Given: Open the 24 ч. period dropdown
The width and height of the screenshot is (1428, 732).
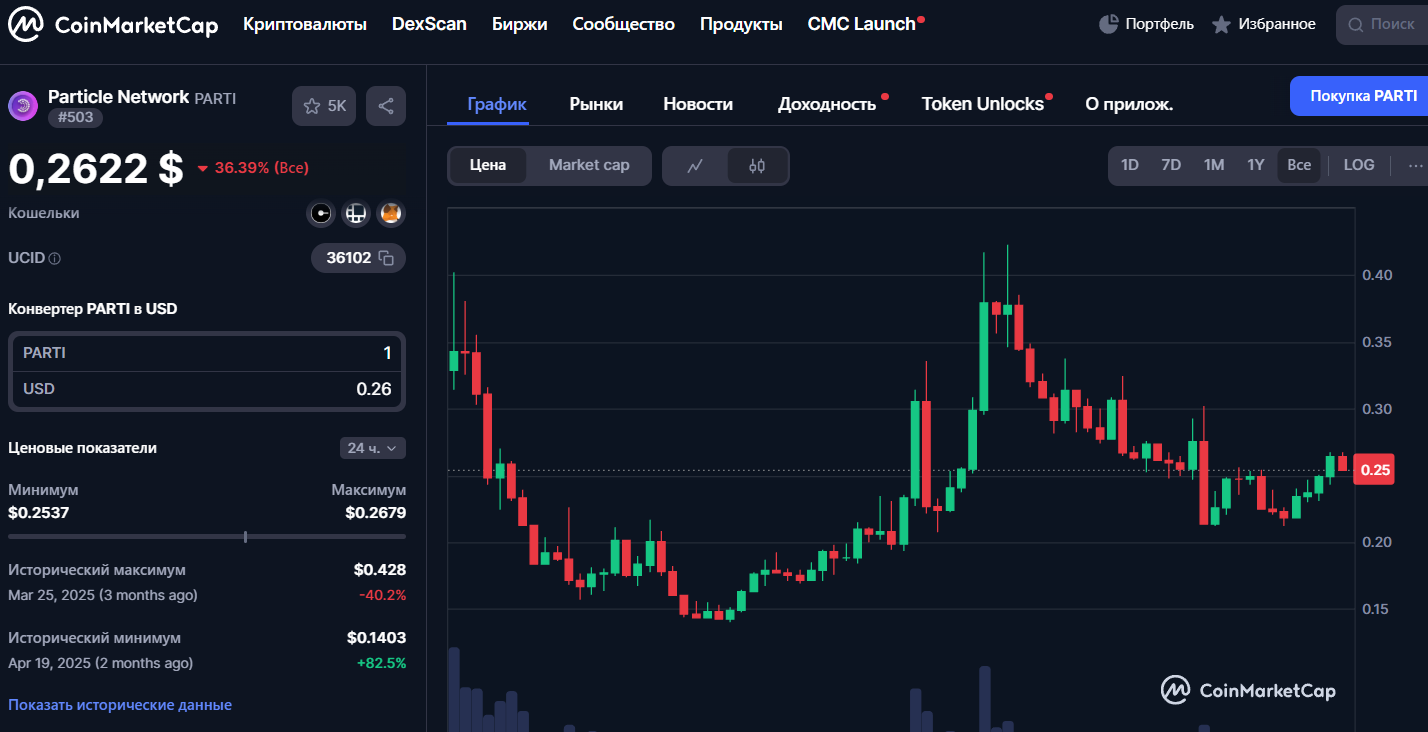Looking at the screenshot, I should (x=373, y=448).
